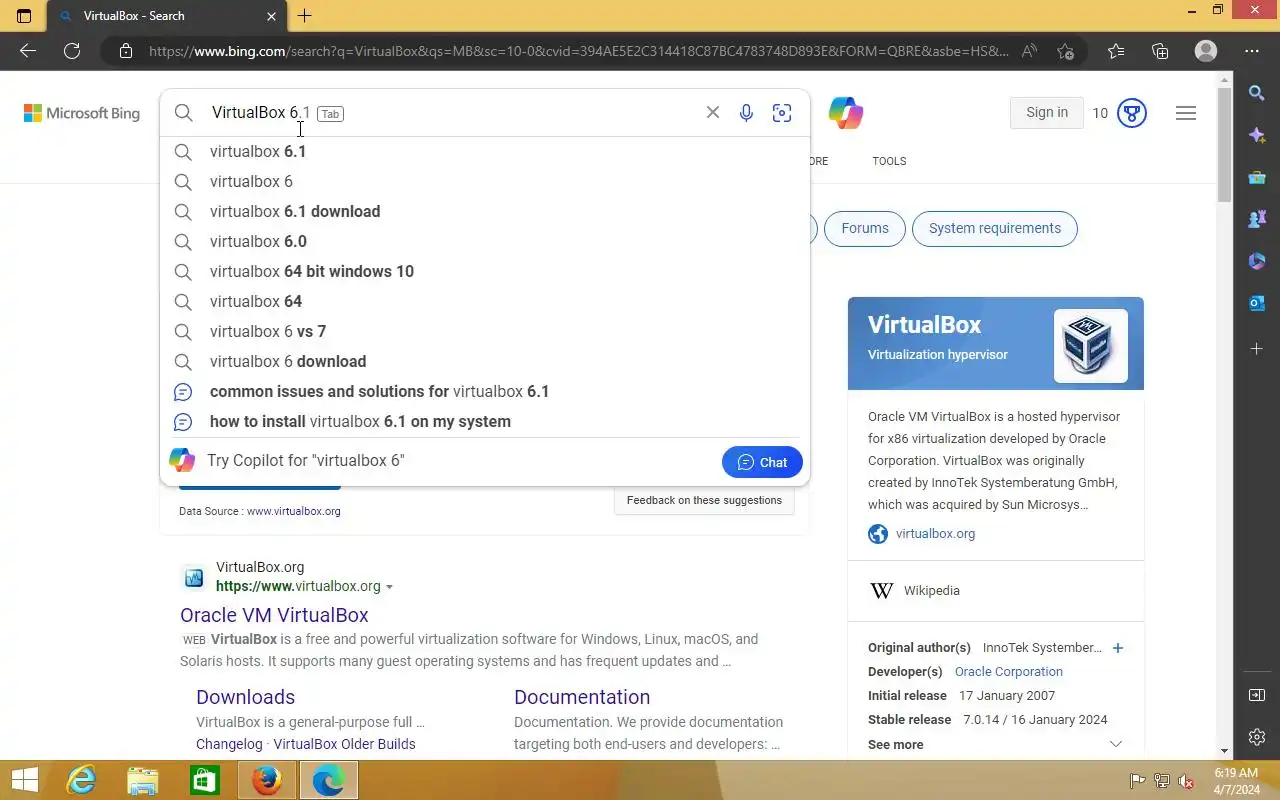
Task: Select the "virtualbox 64" suggestion
Action: (x=484, y=301)
